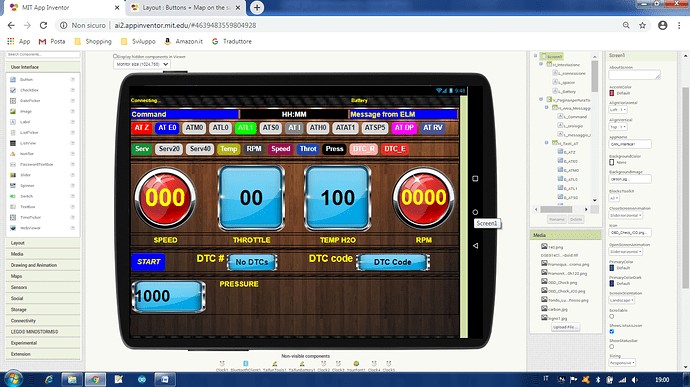Click the DTC_E button in the preview
Screen dimensions: 690x387
395,149
